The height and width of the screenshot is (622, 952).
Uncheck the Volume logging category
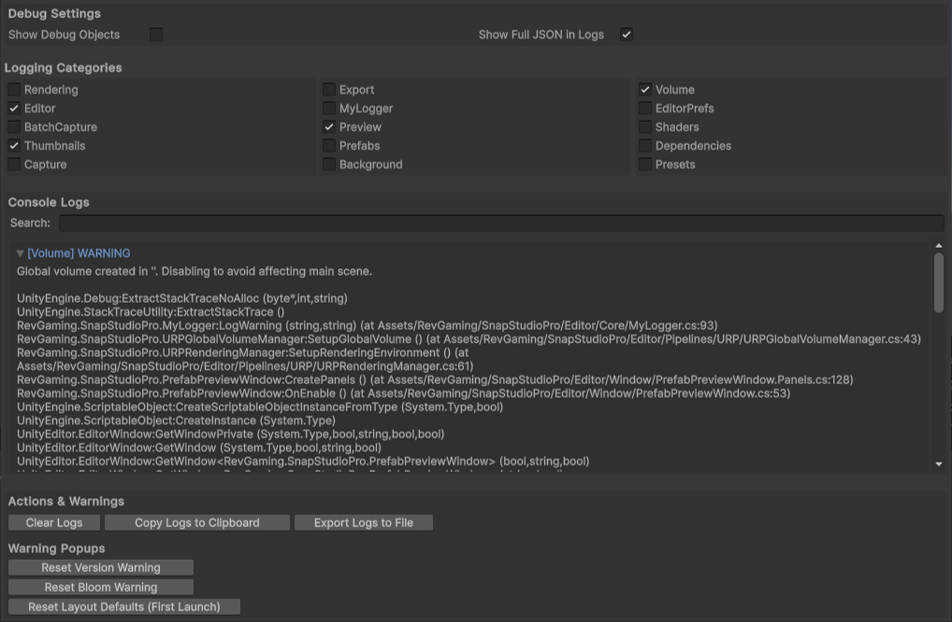click(x=645, y=90)
